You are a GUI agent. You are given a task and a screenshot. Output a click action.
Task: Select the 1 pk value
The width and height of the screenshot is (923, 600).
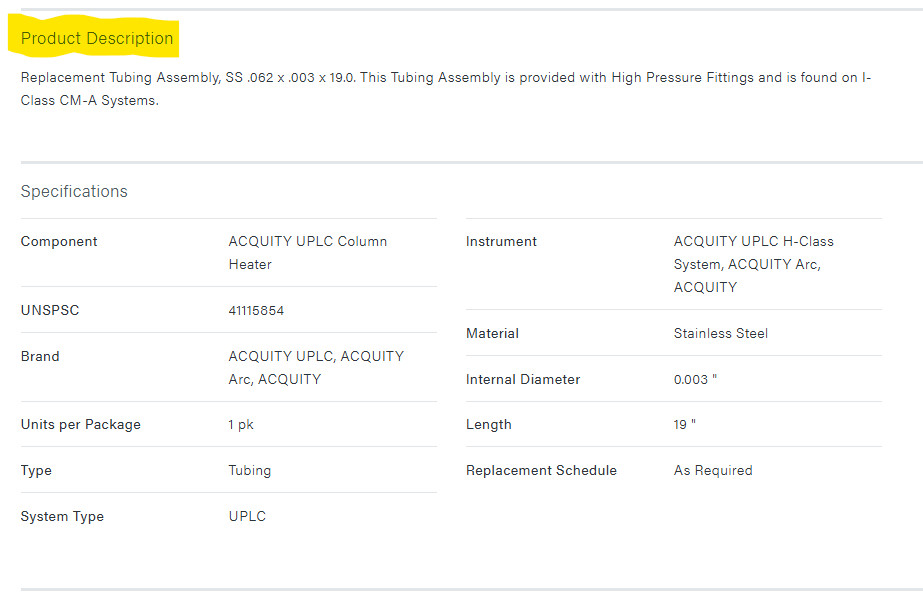coord(241,425)
